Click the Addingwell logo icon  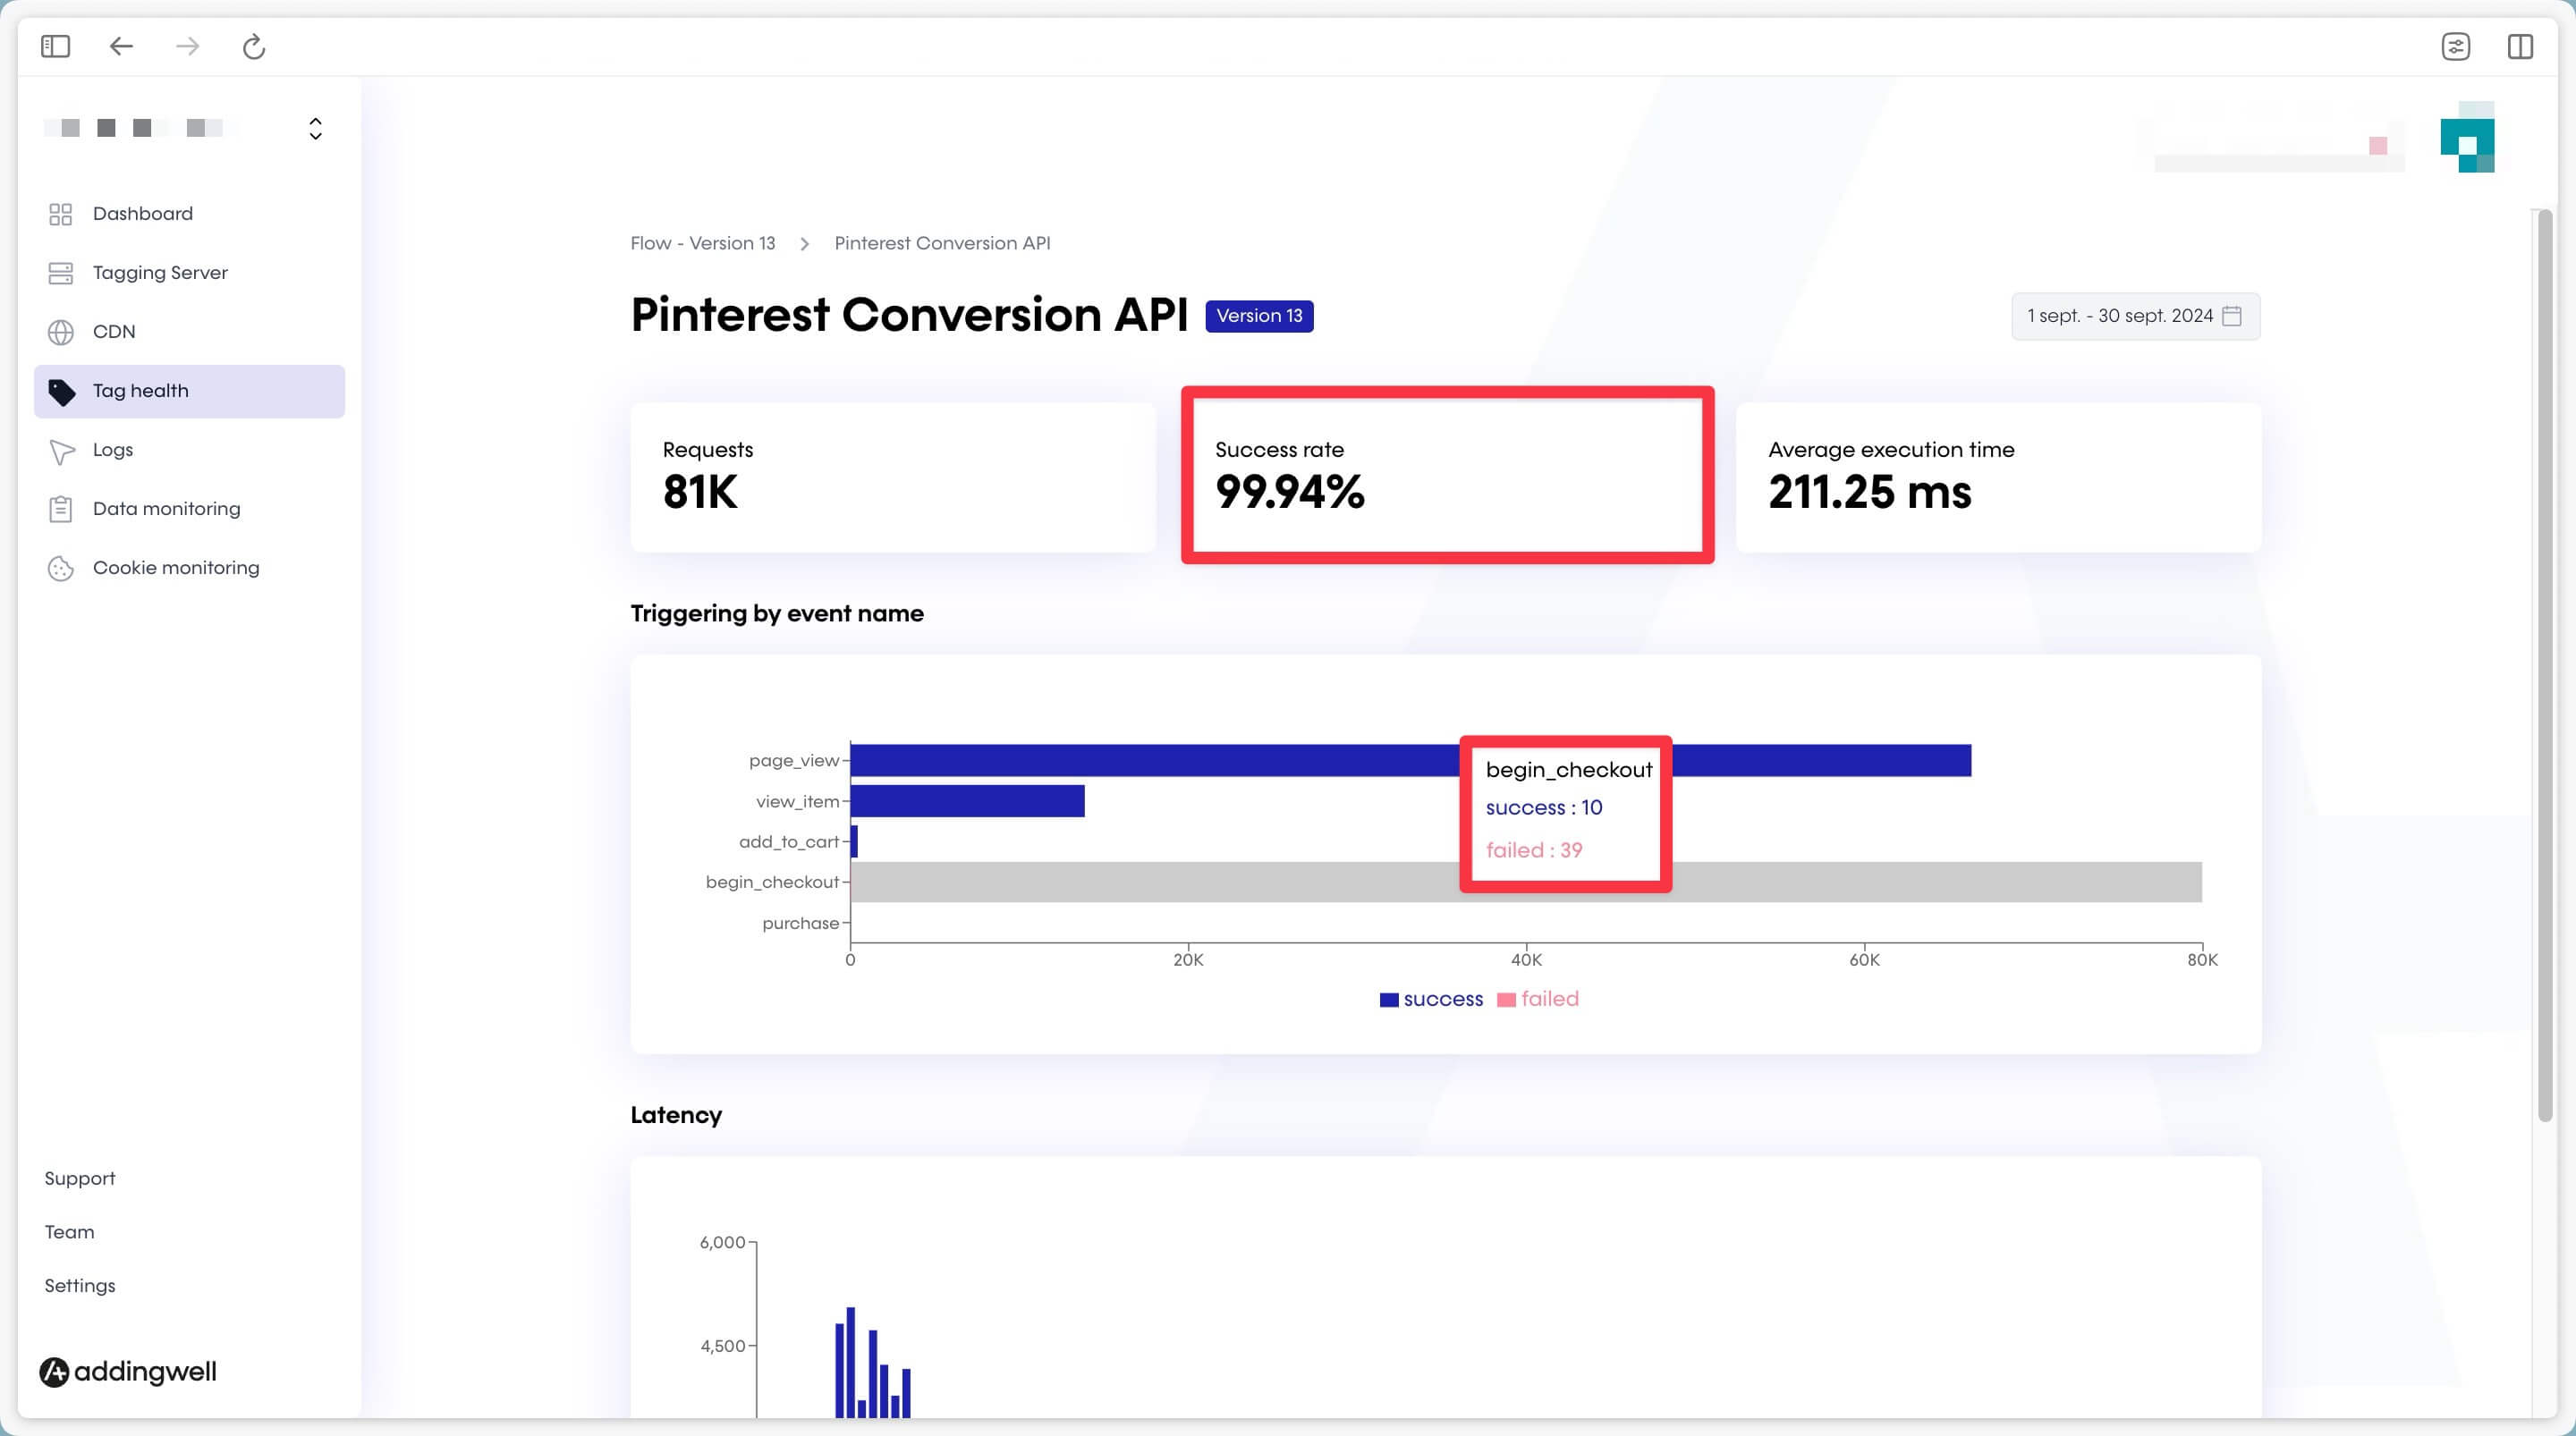[55, 1371]
